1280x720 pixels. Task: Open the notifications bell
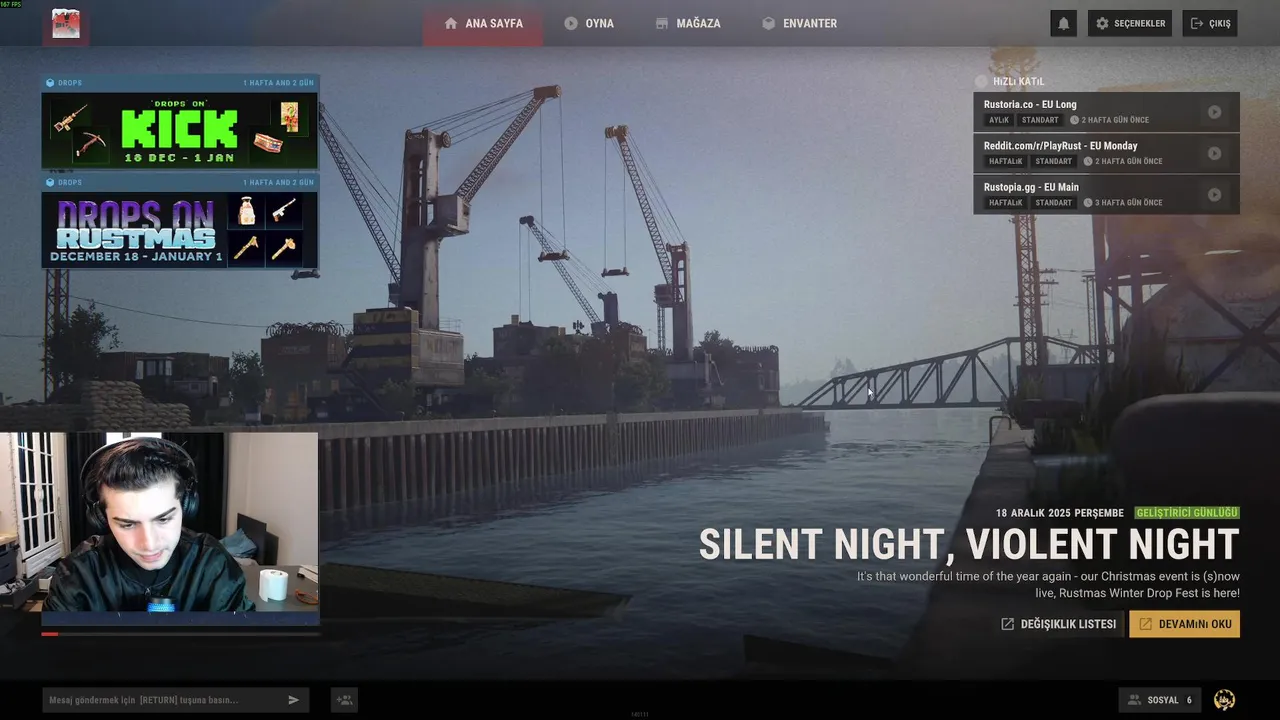(x=1063, y=23)
